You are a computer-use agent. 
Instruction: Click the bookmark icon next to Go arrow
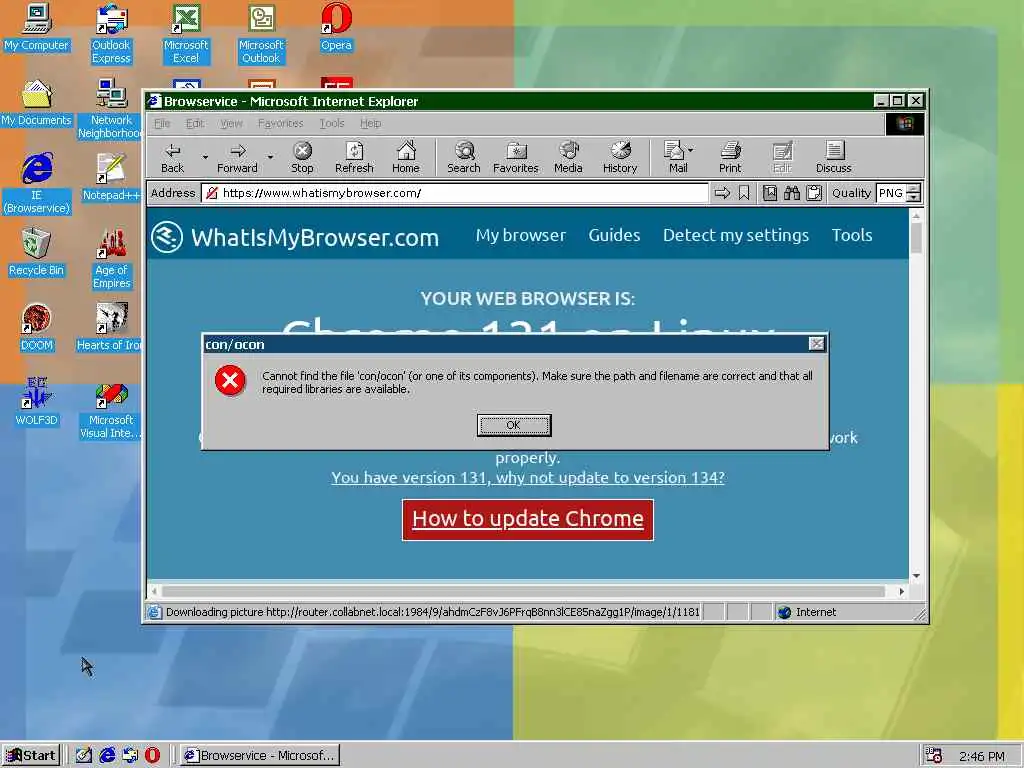click(744, 193)
